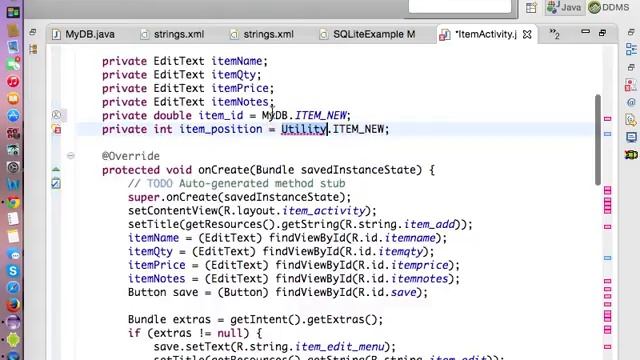Restore the minimized Outline view stack
Image resolution: width=640 pixels, height=360 pixels.
tap(631, 32)
